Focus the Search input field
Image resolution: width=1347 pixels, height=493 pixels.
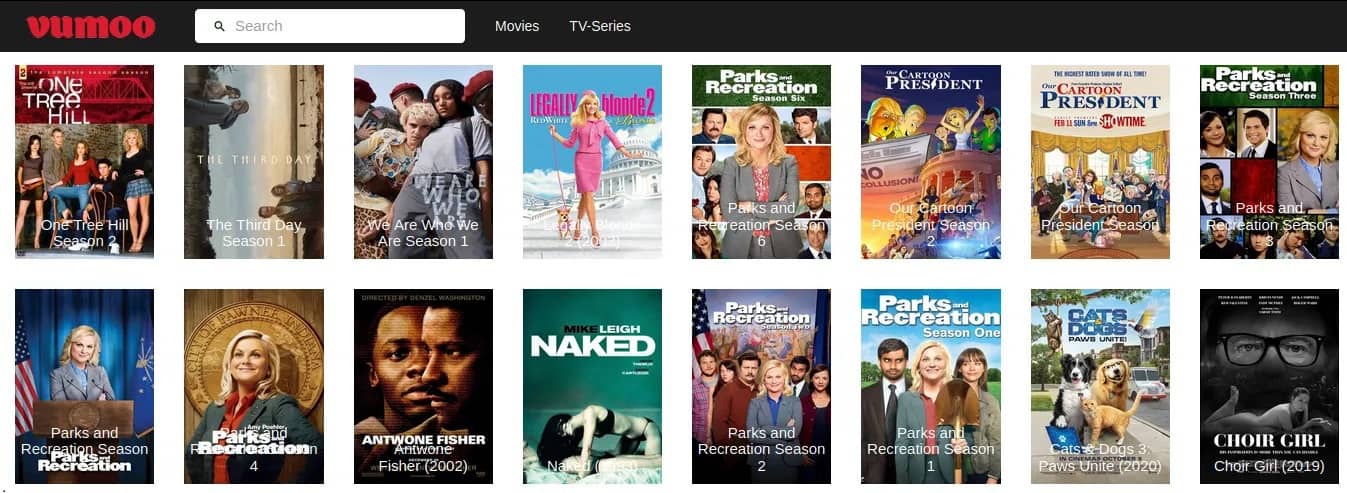(x=340, y=26)
